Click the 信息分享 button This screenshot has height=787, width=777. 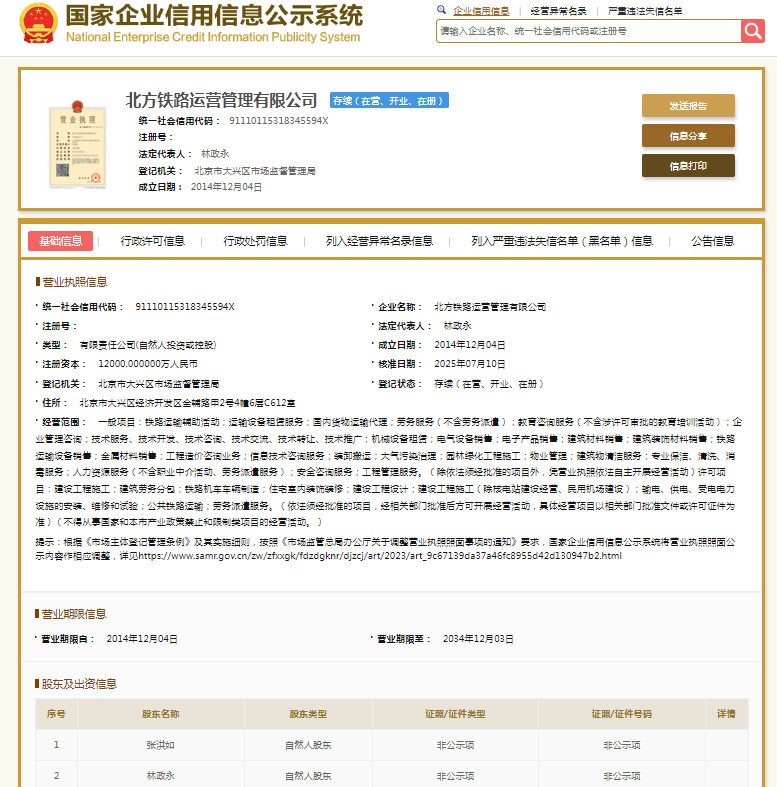(688, 136)
